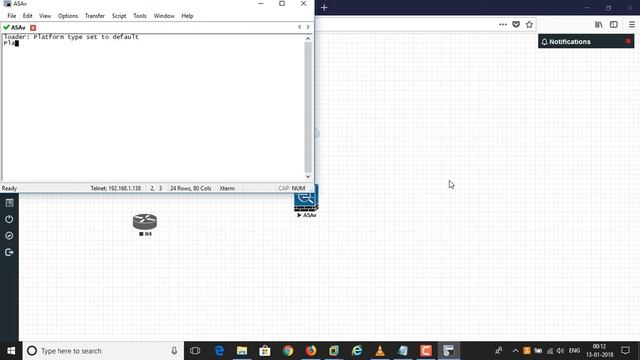Click the microphone icon in search box
Screen dimensions: 640x360
[x=174, y=351]
